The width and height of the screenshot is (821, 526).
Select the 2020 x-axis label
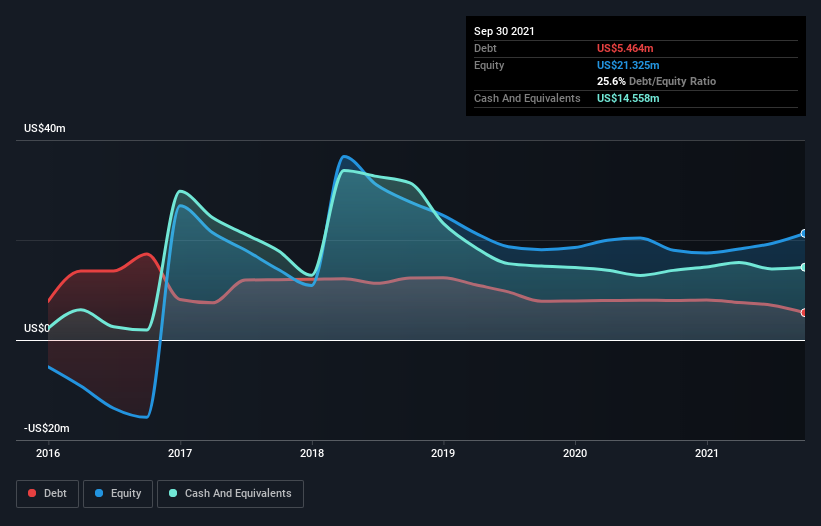pos(575,453)
